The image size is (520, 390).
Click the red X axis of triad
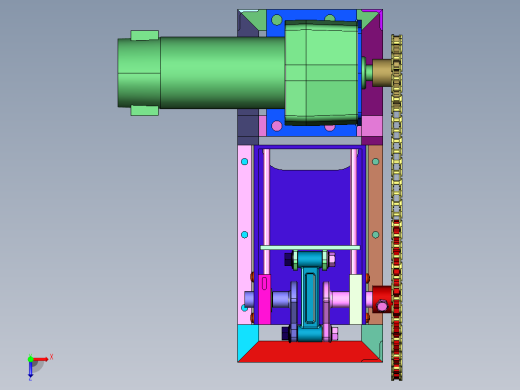coord(41,359)
